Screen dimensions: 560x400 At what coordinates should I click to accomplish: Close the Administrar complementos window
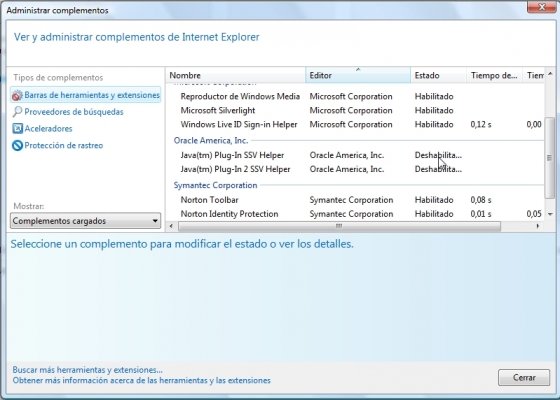541,6
